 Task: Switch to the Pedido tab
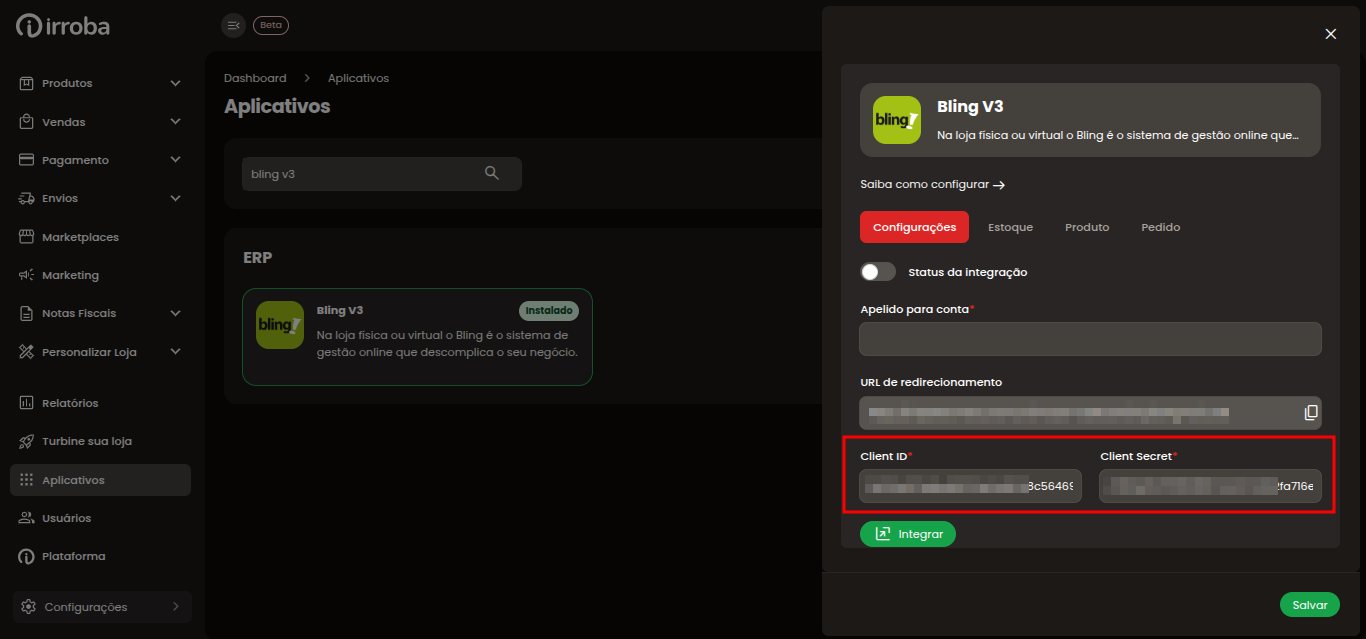tap(1161, 227)
